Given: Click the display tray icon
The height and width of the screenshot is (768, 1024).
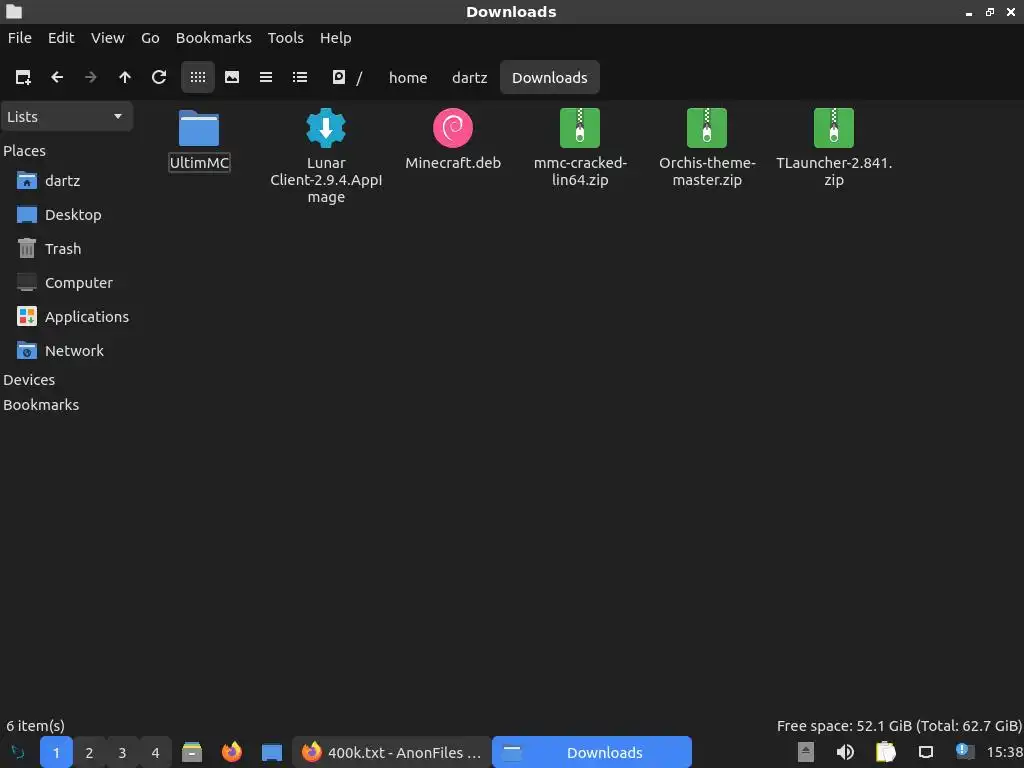Looking at the screenshot, I should pyautogui.click(x=926, y=753).
